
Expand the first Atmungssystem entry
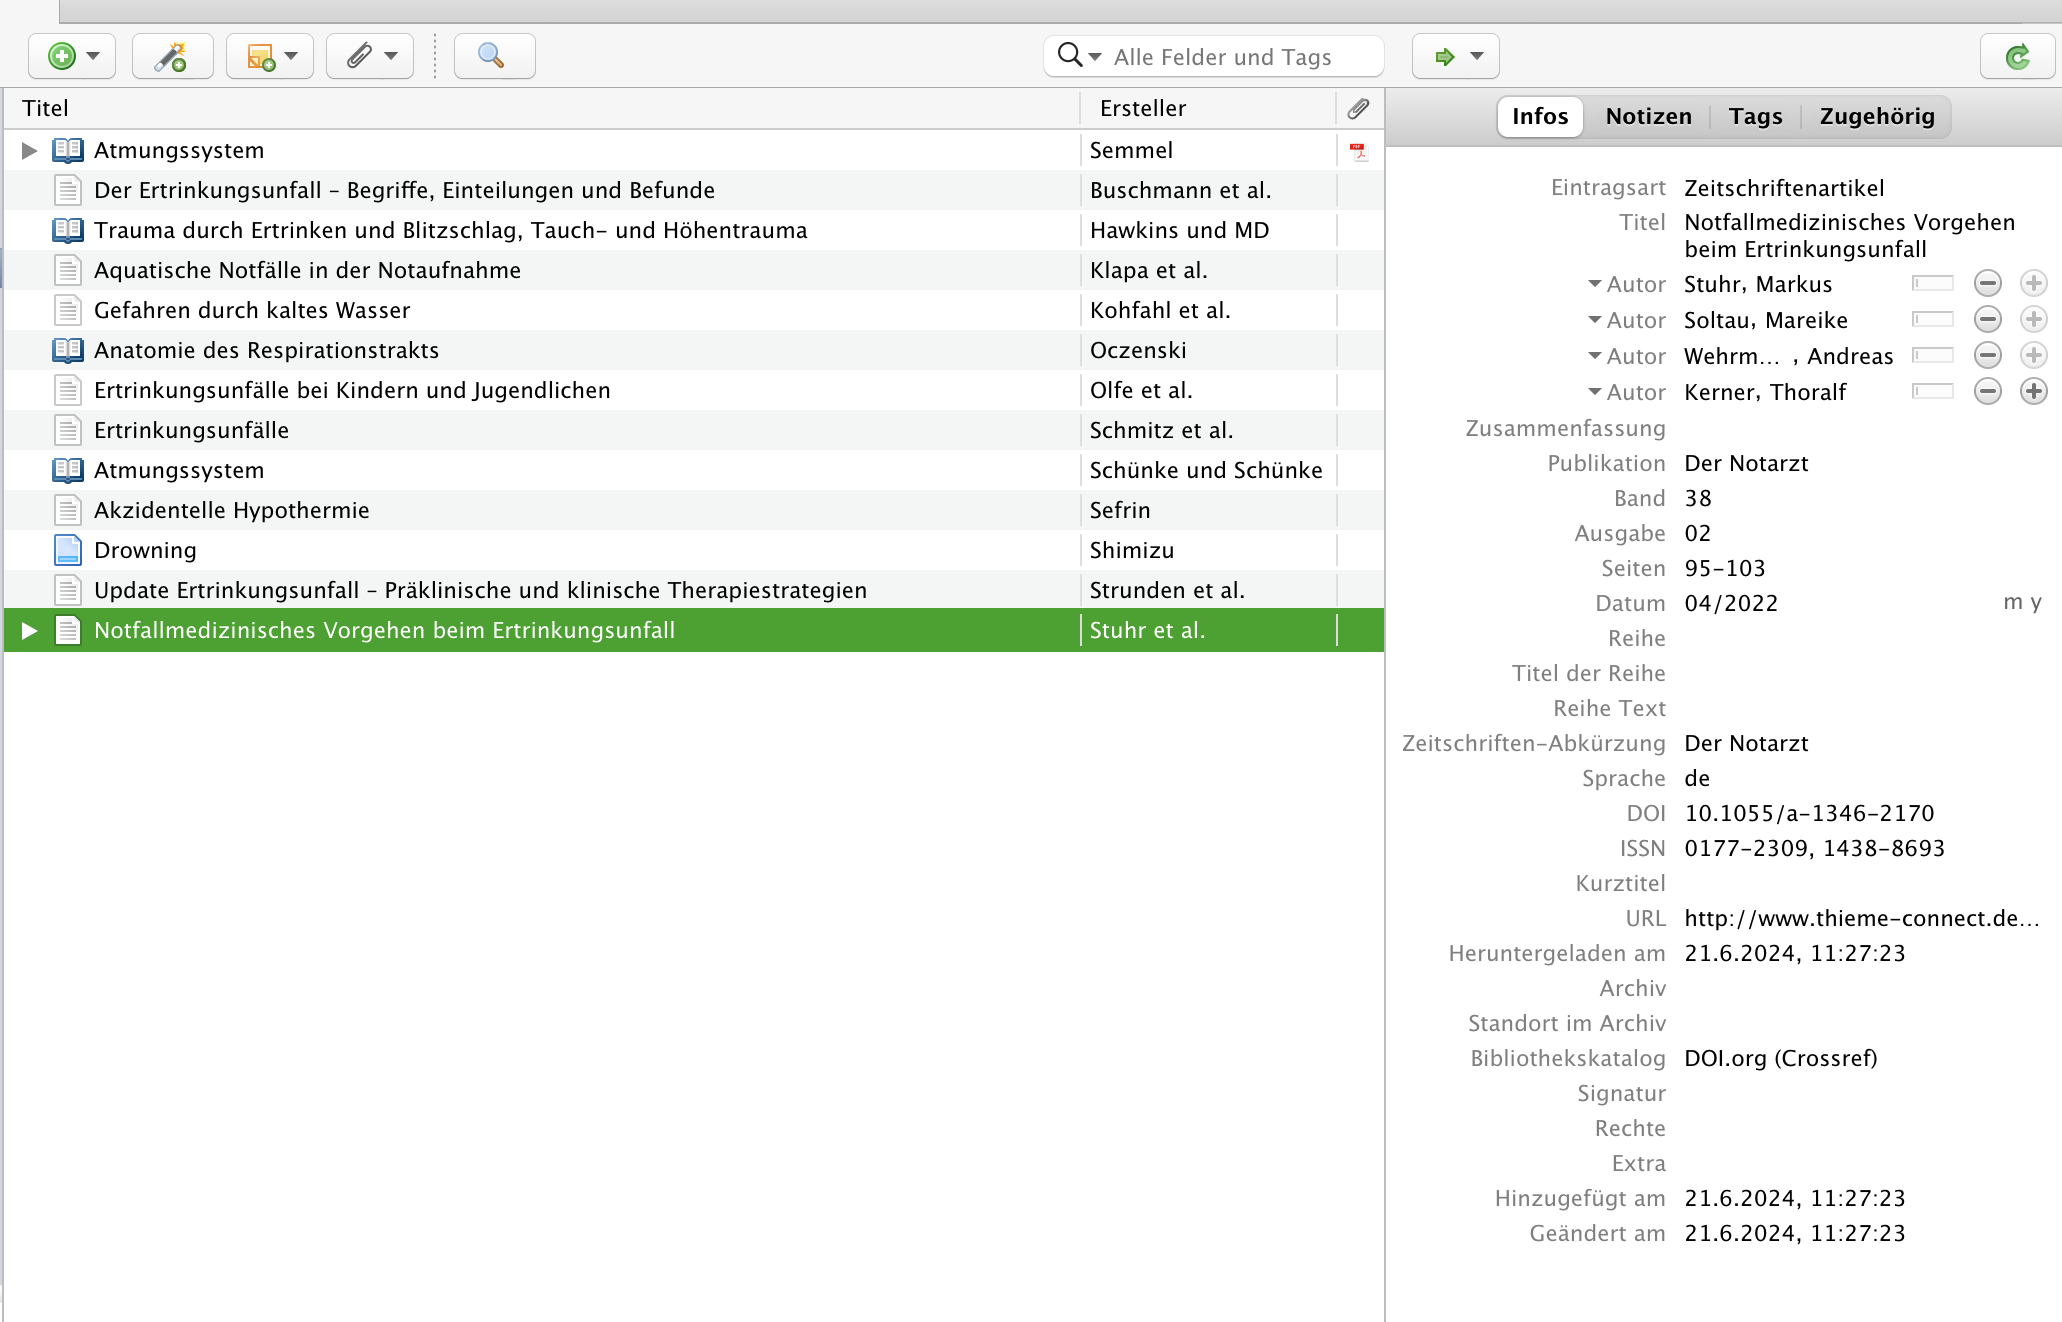pos(29,151)
